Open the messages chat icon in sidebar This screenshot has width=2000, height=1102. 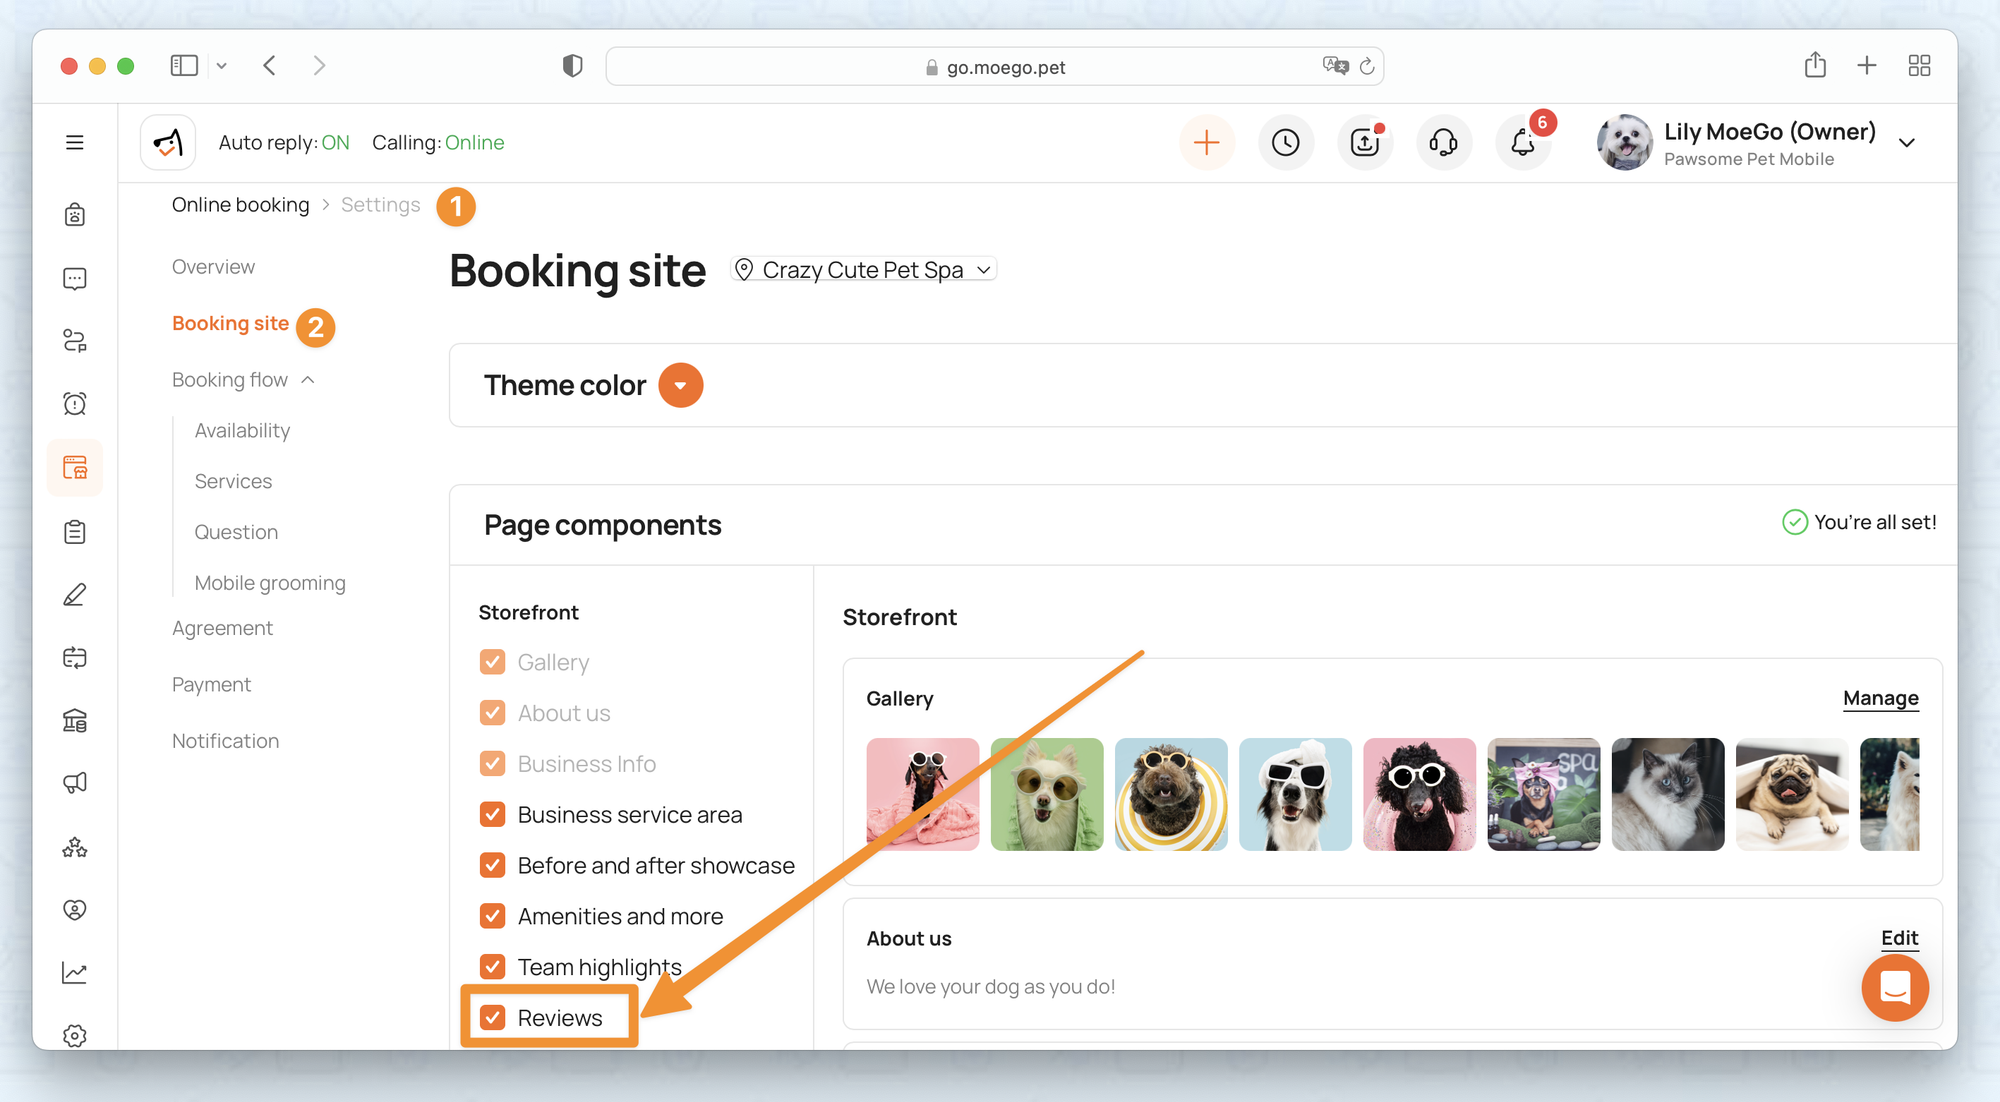point(75,278)
